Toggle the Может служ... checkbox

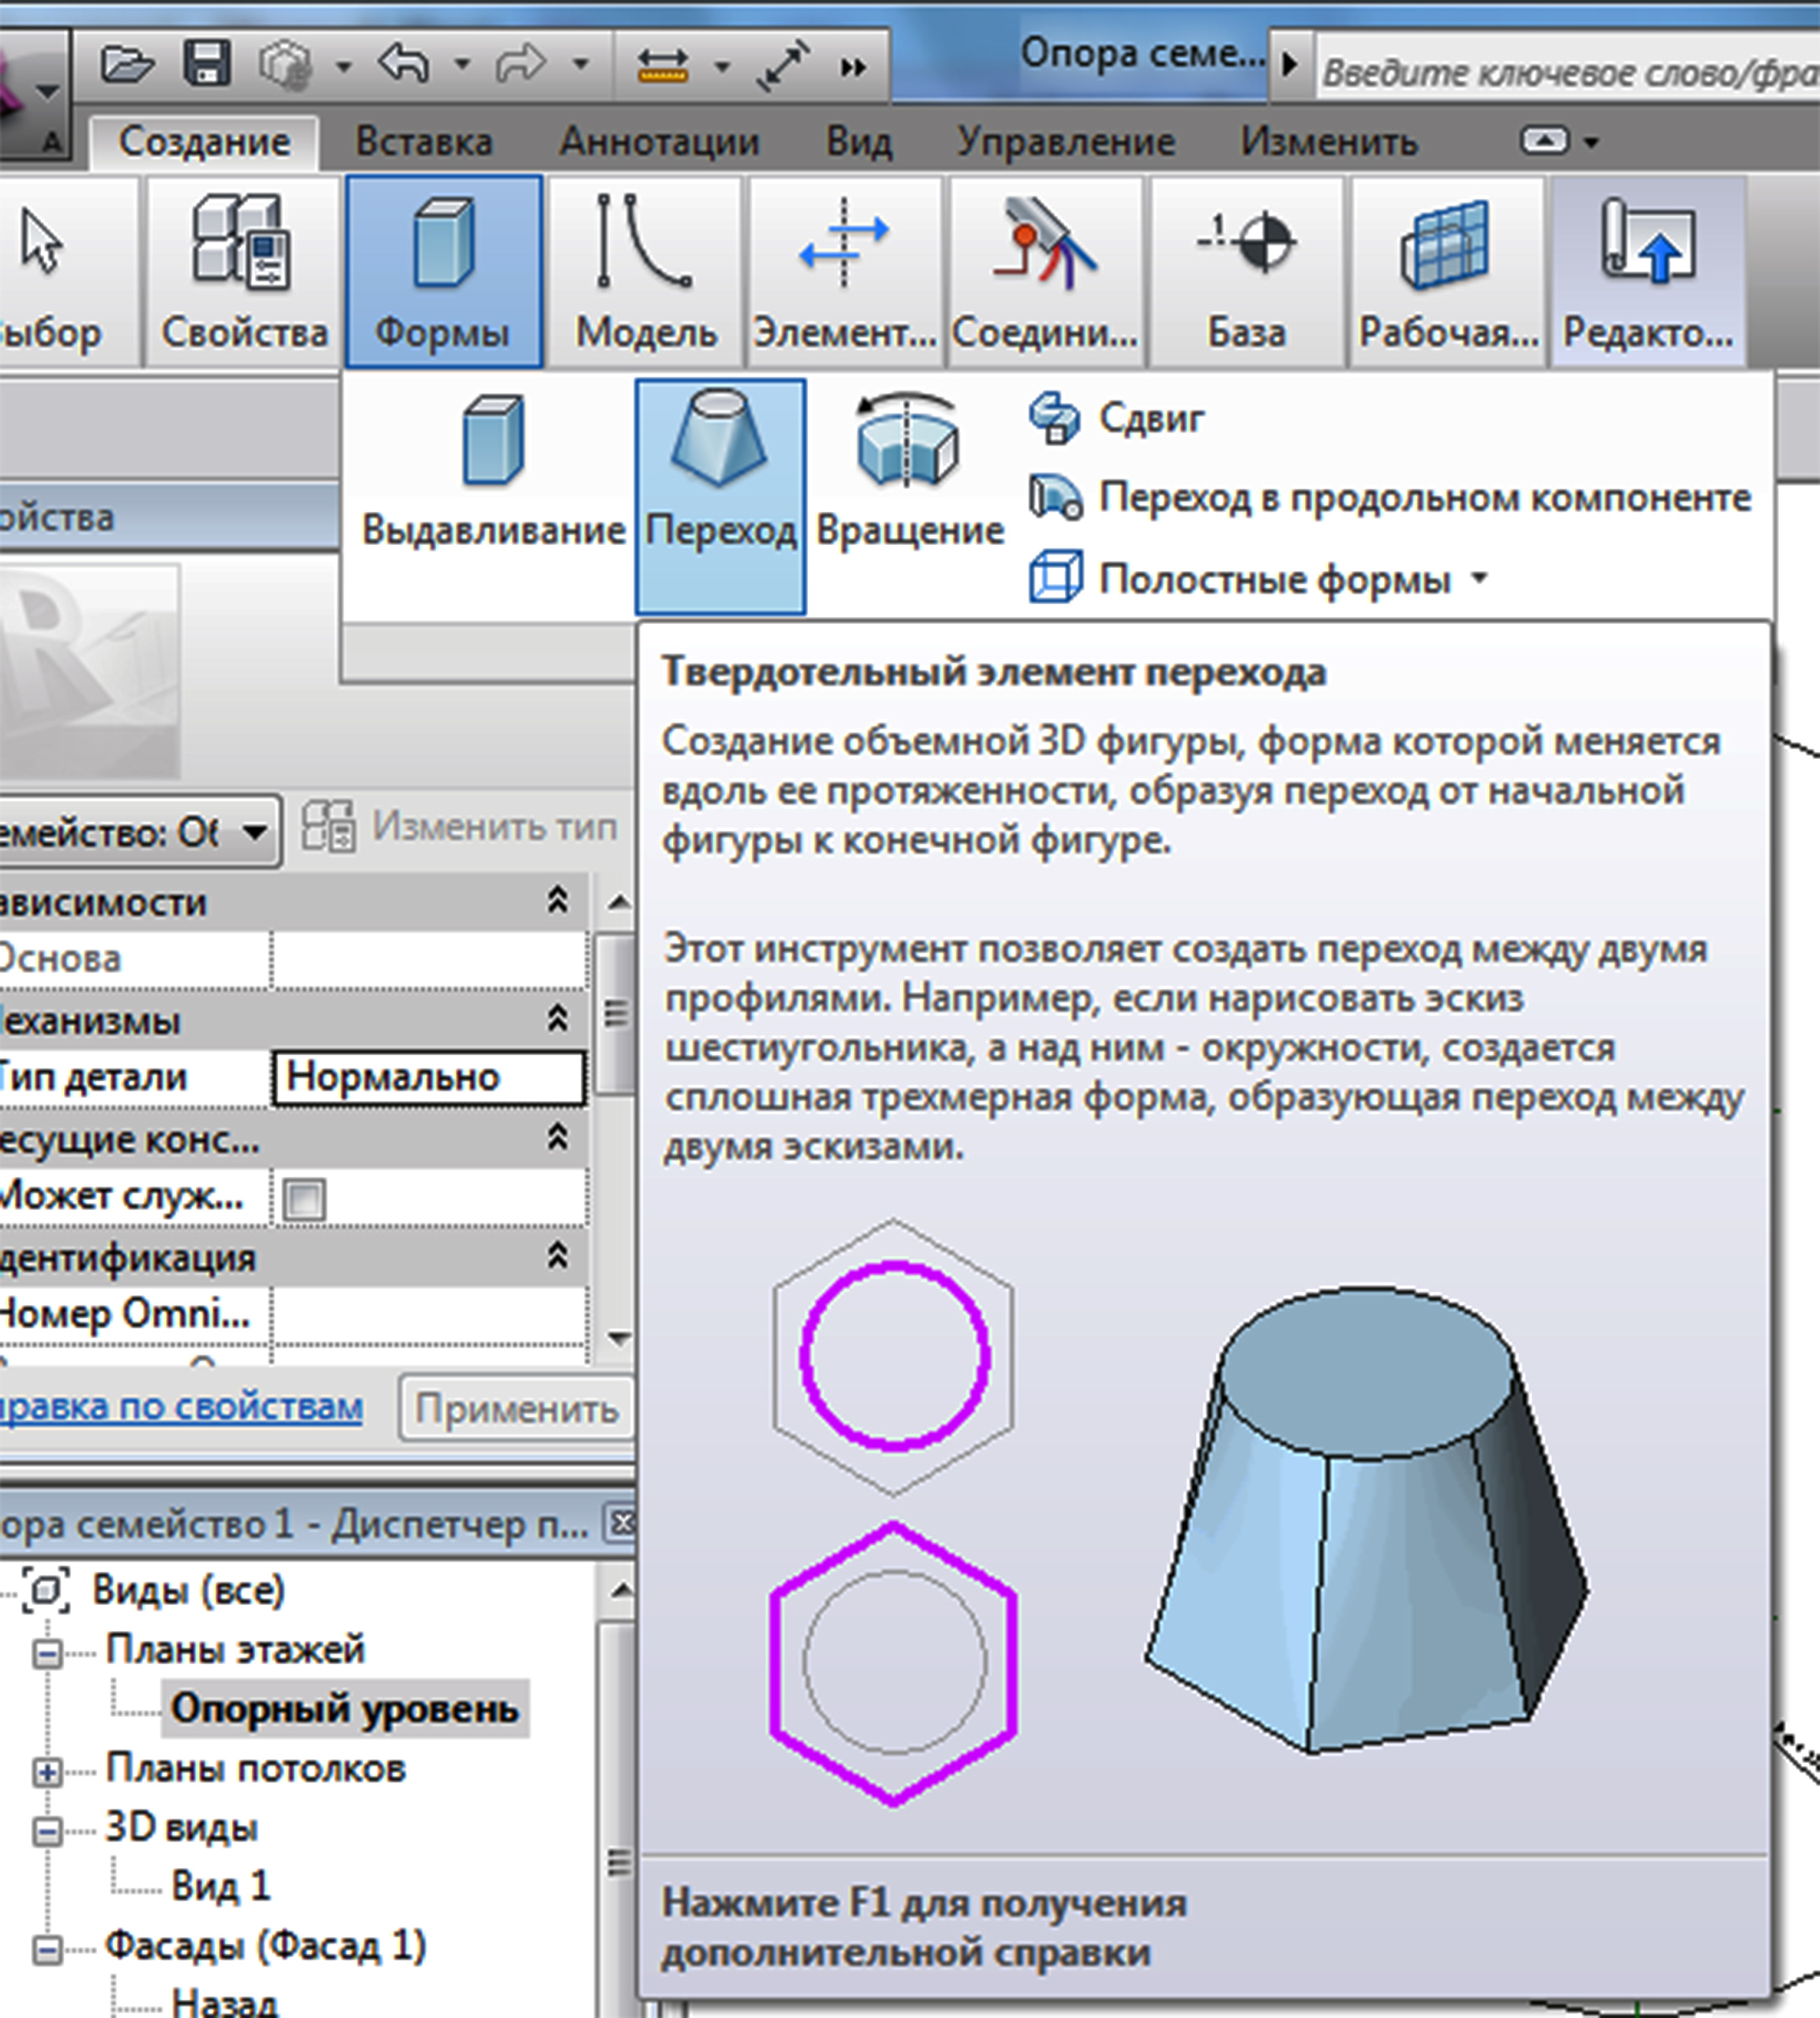304,1199
